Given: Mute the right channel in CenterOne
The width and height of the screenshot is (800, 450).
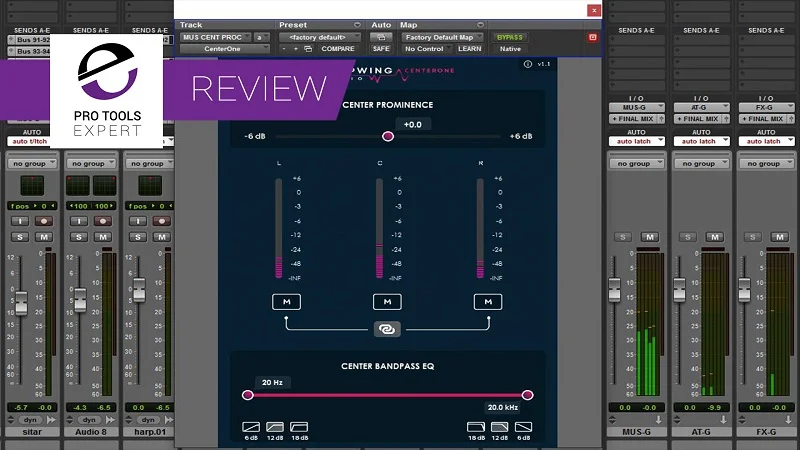Looking at the screenshot, I should (x=488, y=302).
